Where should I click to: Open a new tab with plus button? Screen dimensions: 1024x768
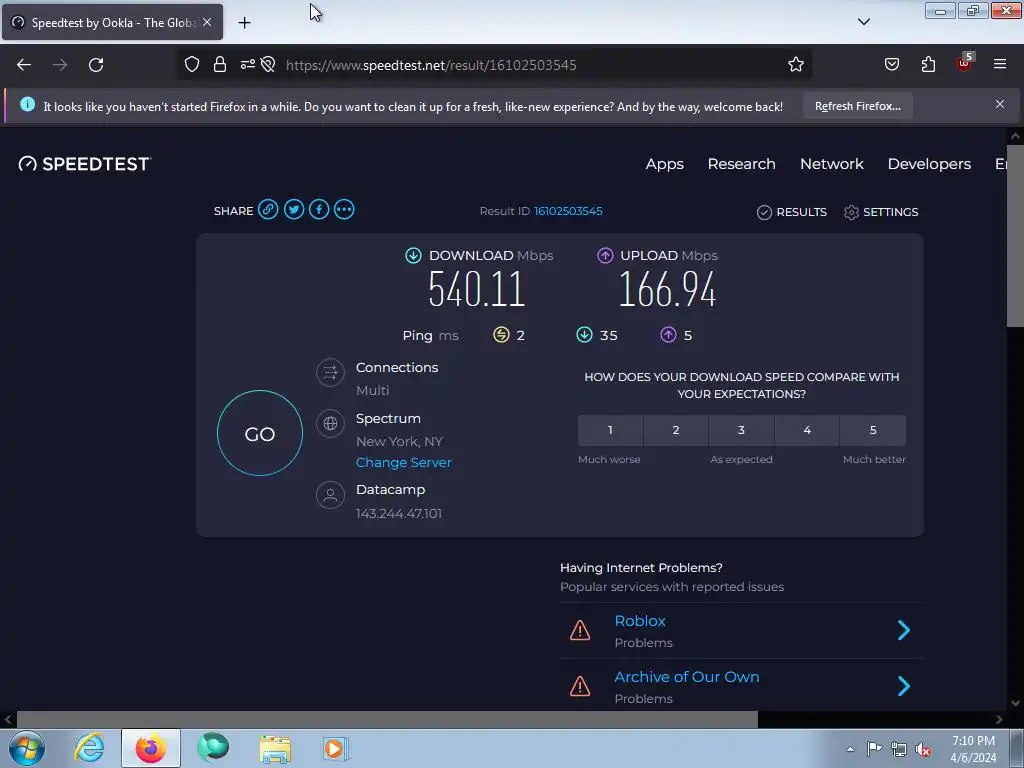coord(244,23)
